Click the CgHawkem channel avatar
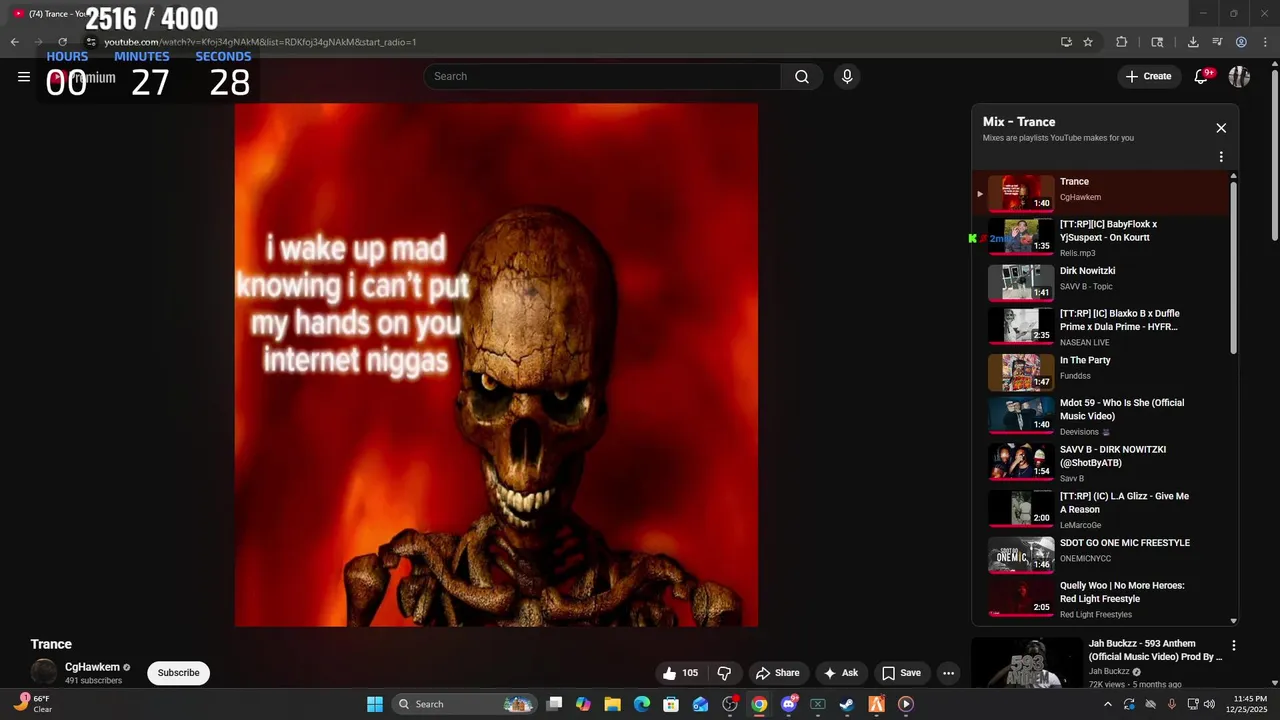Image resolution: width=1280 pixels, height=720 pixels. (44, 673)
